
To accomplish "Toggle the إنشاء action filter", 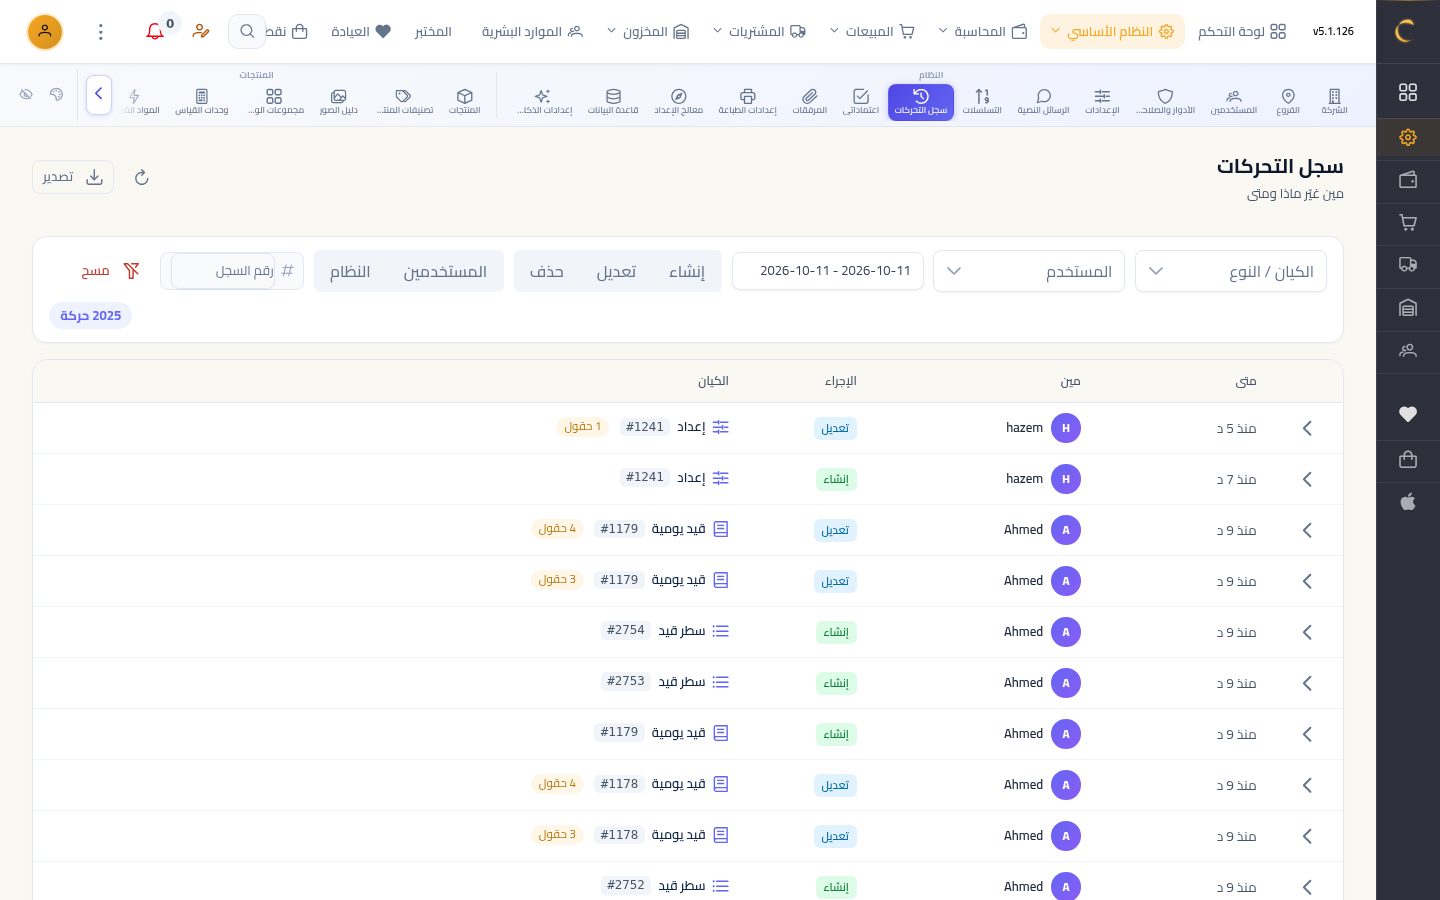I will pyautogui.click(x=687, y=271).
